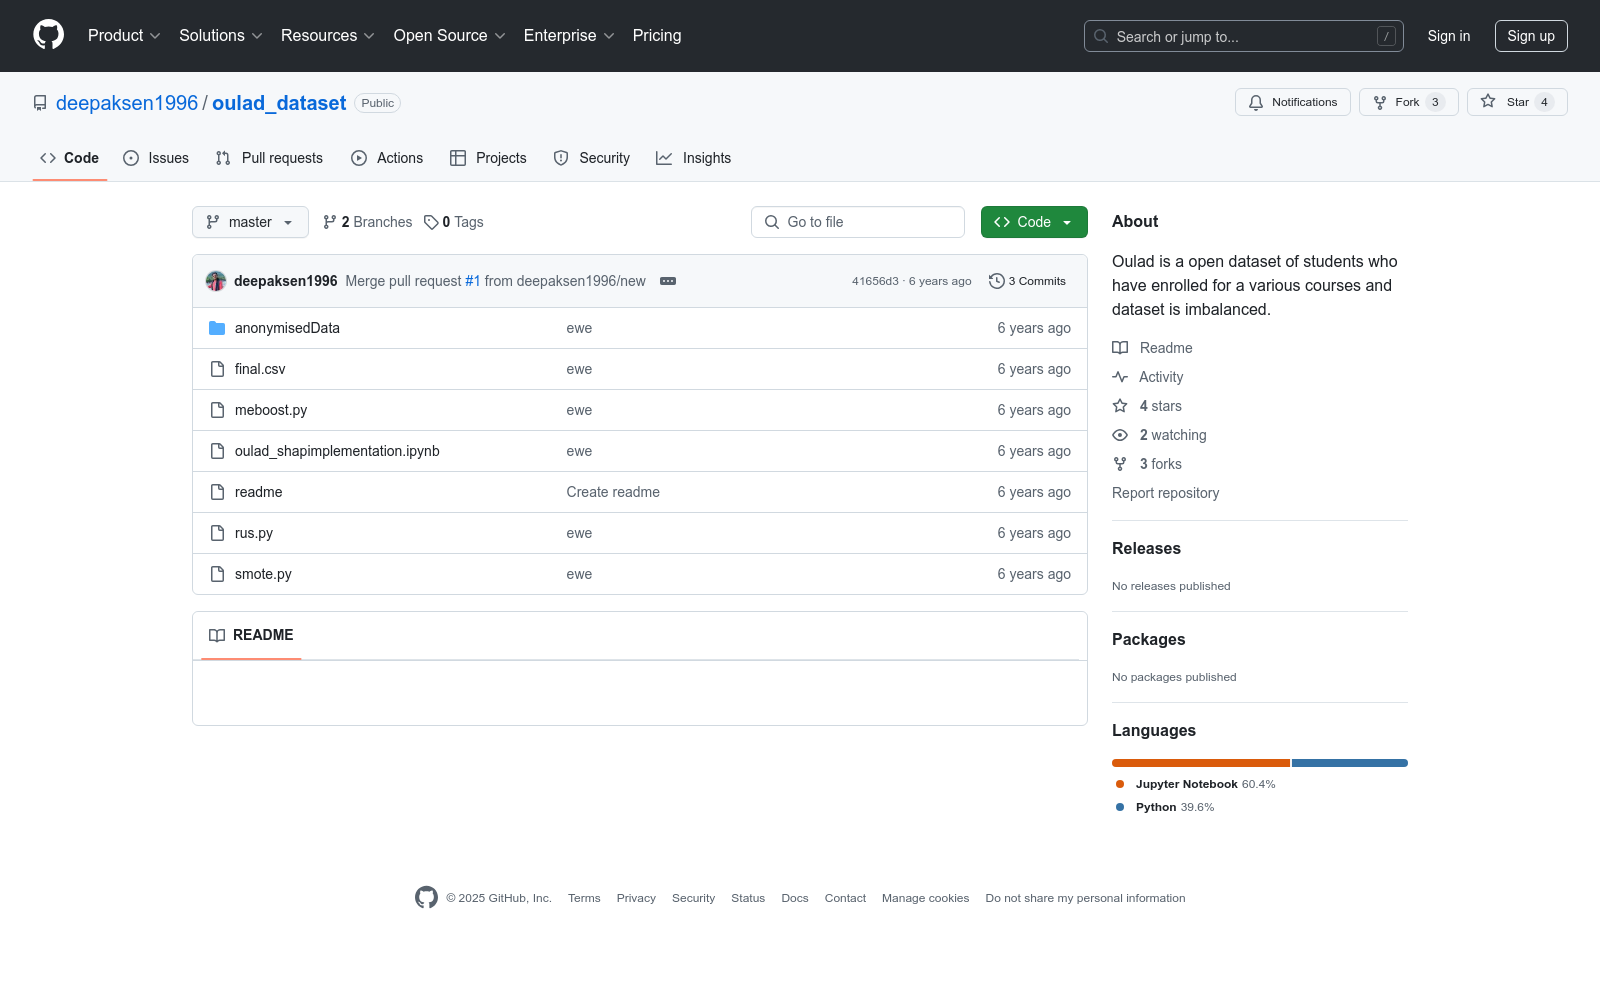Image resolution: width=1600 pixels, height=1000 pixels.
Task: Click the file icon beside readme
Action: pos(217,492)
